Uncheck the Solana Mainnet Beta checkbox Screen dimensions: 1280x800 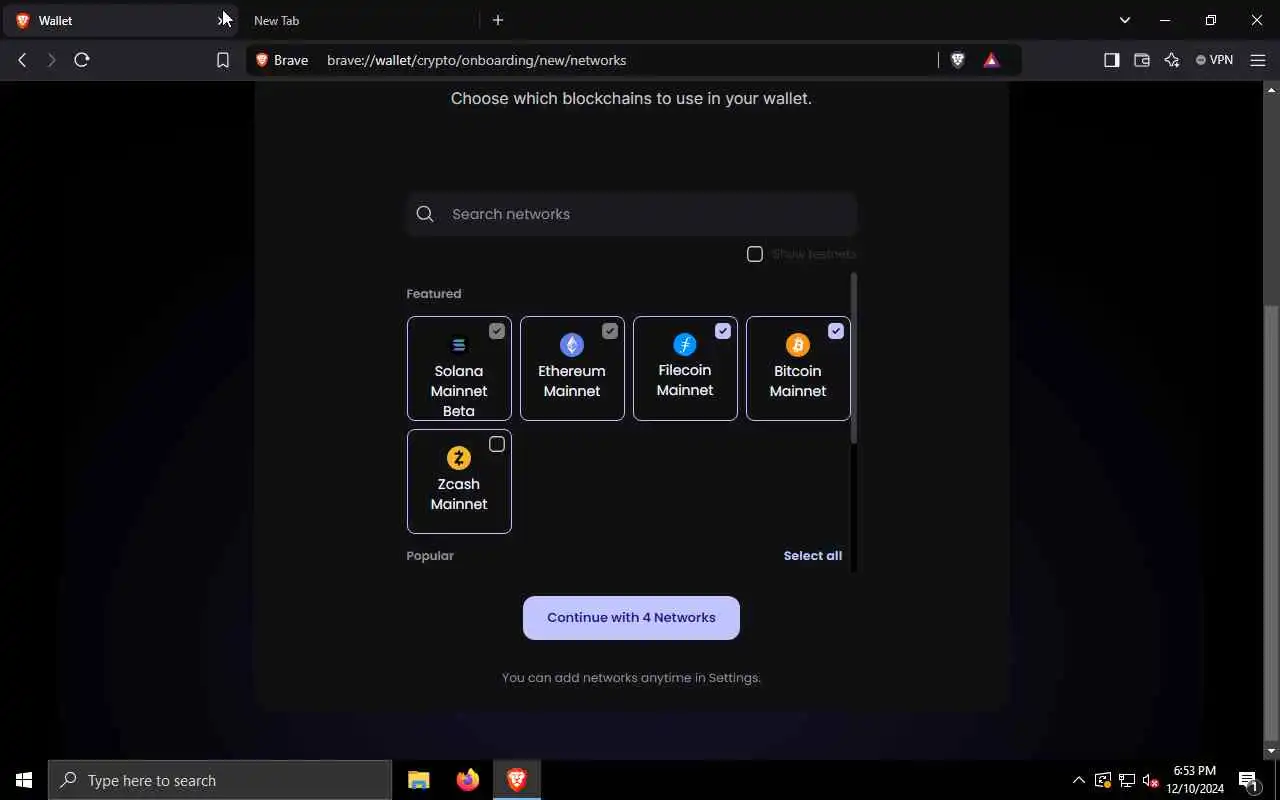[x=497, y=331]
